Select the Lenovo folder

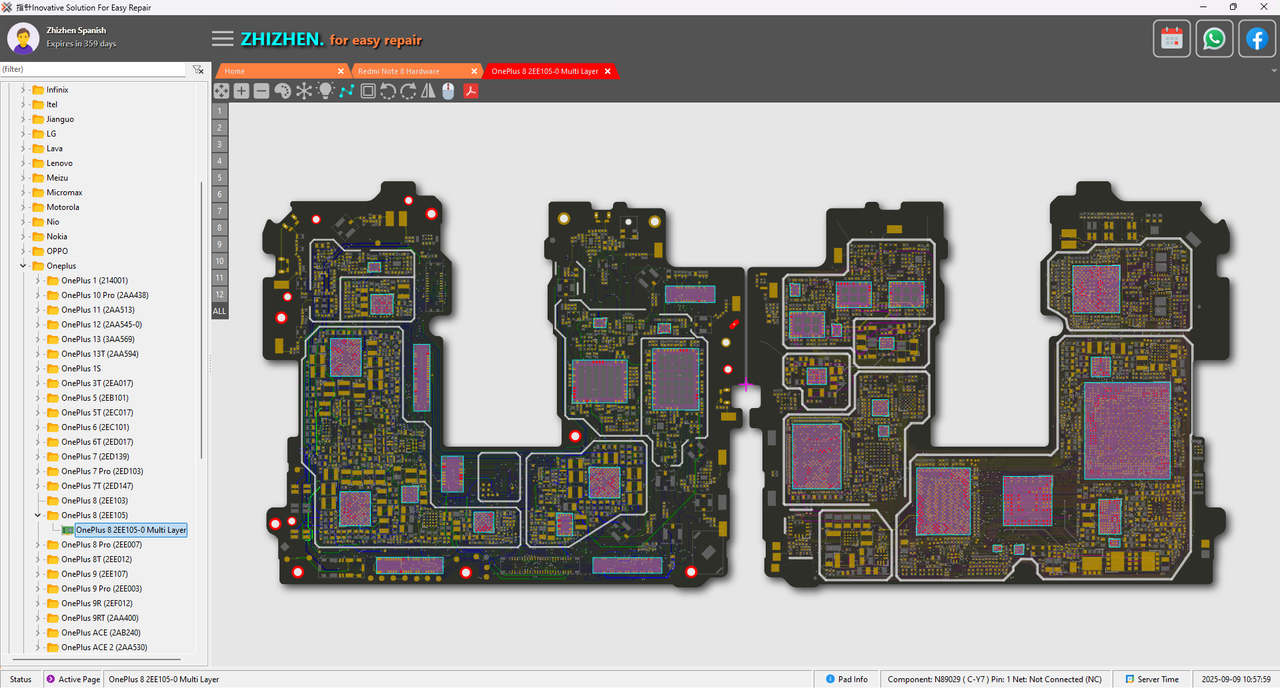coord(59,163)
